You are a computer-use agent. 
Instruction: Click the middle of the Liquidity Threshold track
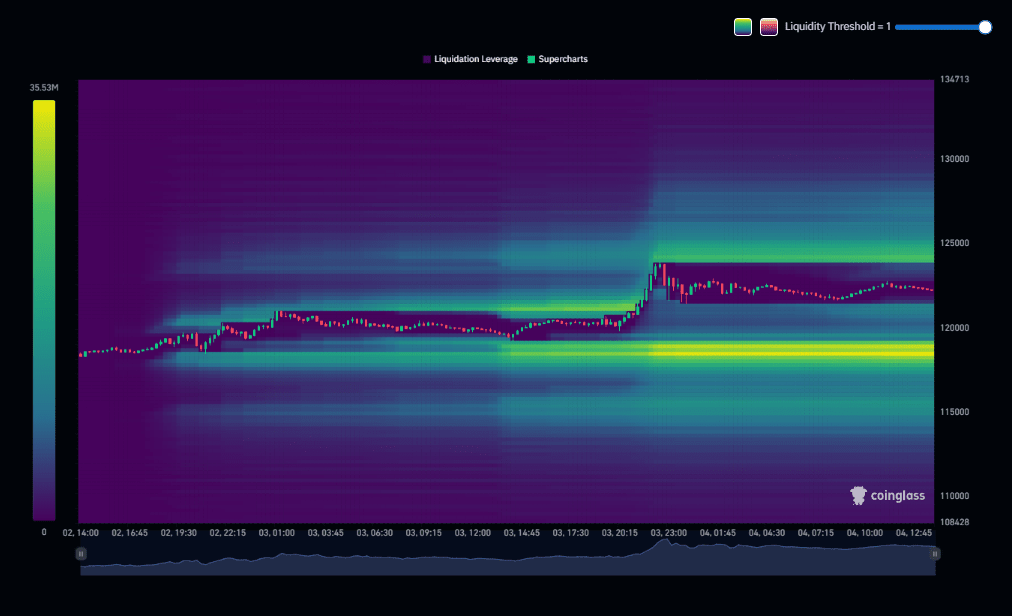[x=940, y=27]
